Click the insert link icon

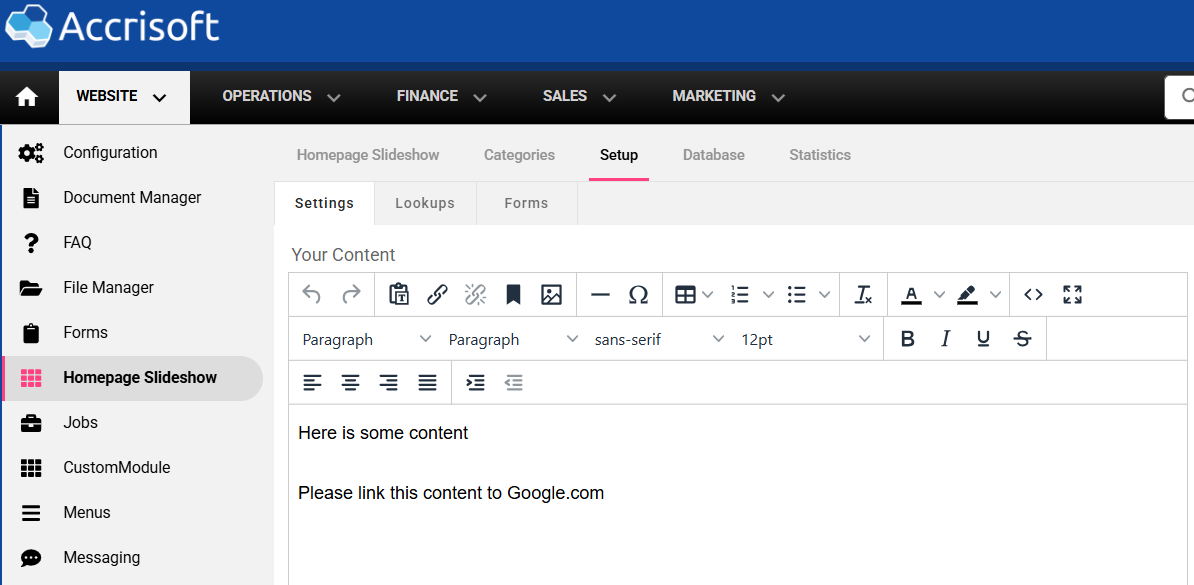(x=437, y=294)
